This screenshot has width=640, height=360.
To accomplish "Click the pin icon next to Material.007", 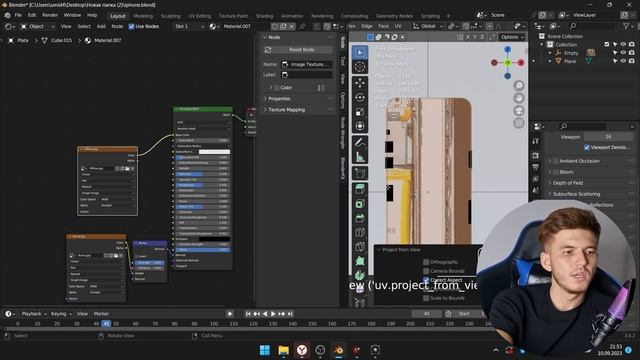I will pyautogui.click(x=302, y=27).
